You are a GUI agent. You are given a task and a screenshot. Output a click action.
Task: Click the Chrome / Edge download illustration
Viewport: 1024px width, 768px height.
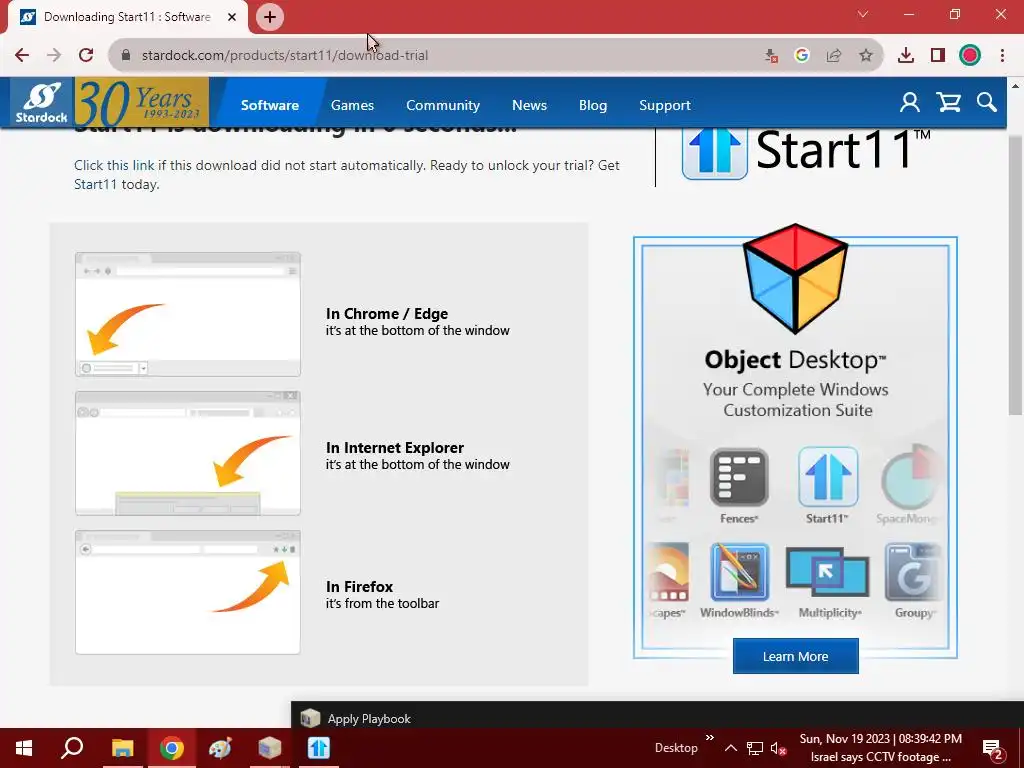(188, 314)
